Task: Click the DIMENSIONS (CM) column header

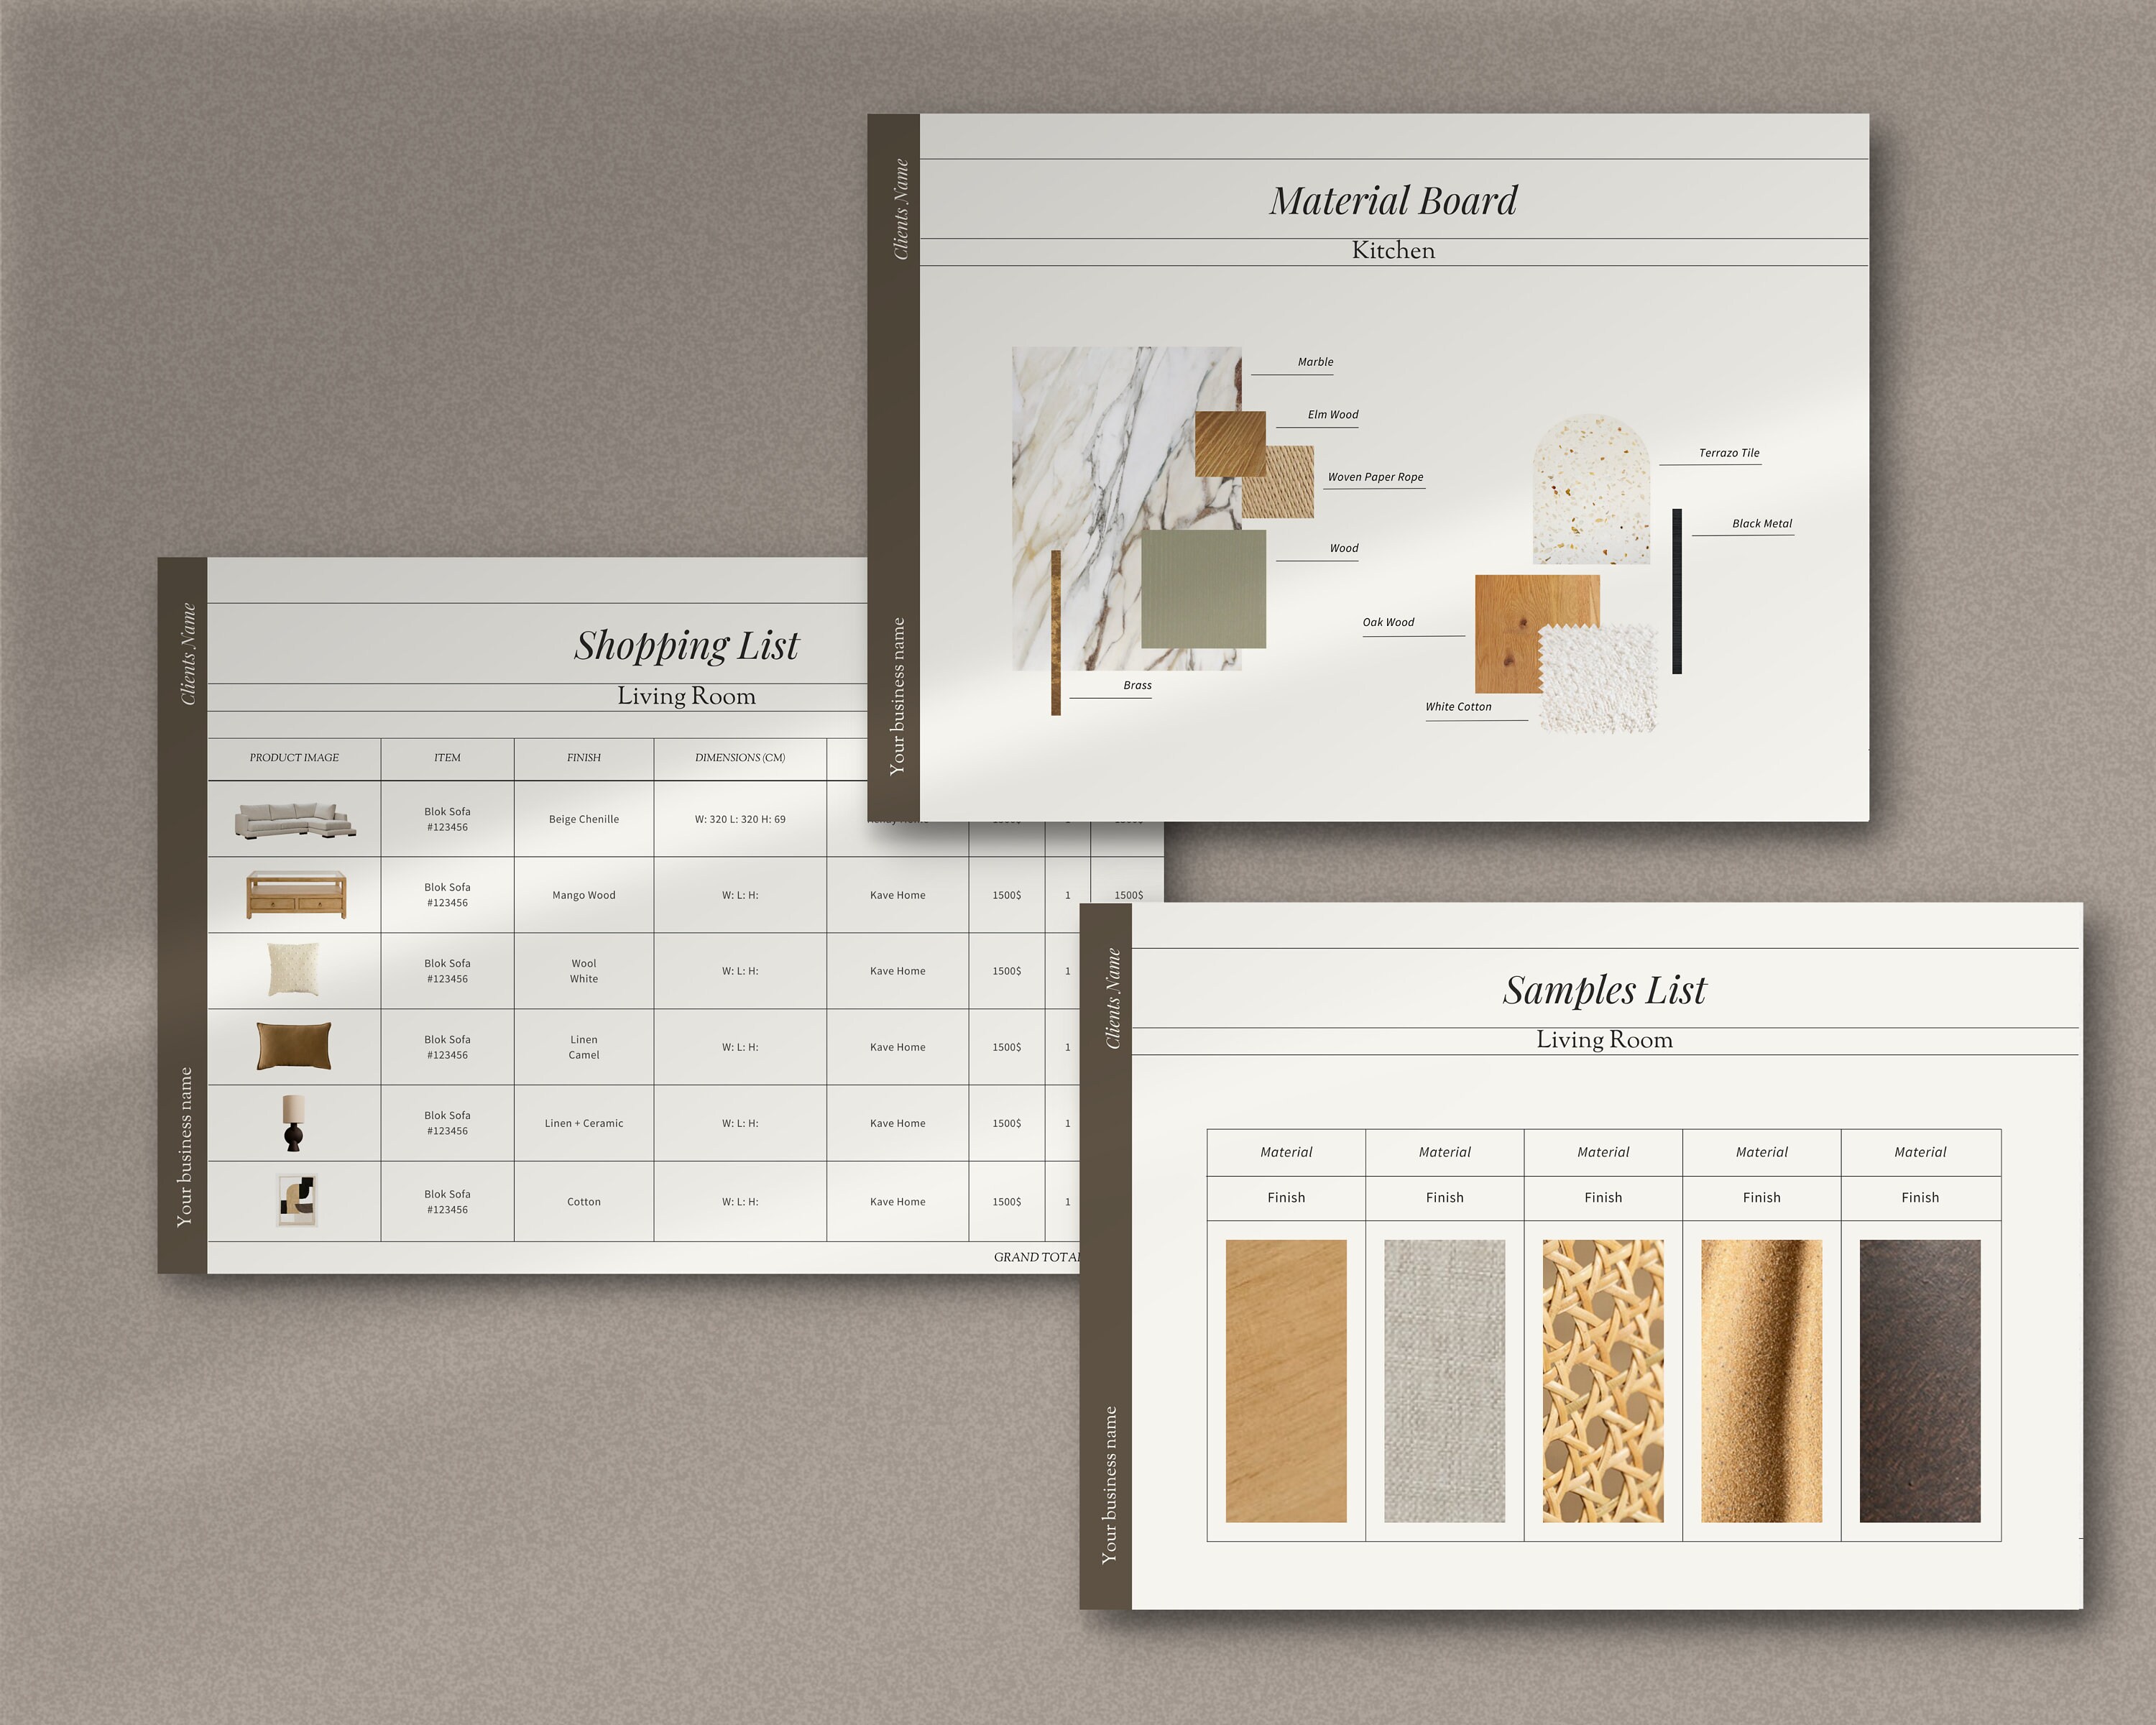Action: (740, 758)
